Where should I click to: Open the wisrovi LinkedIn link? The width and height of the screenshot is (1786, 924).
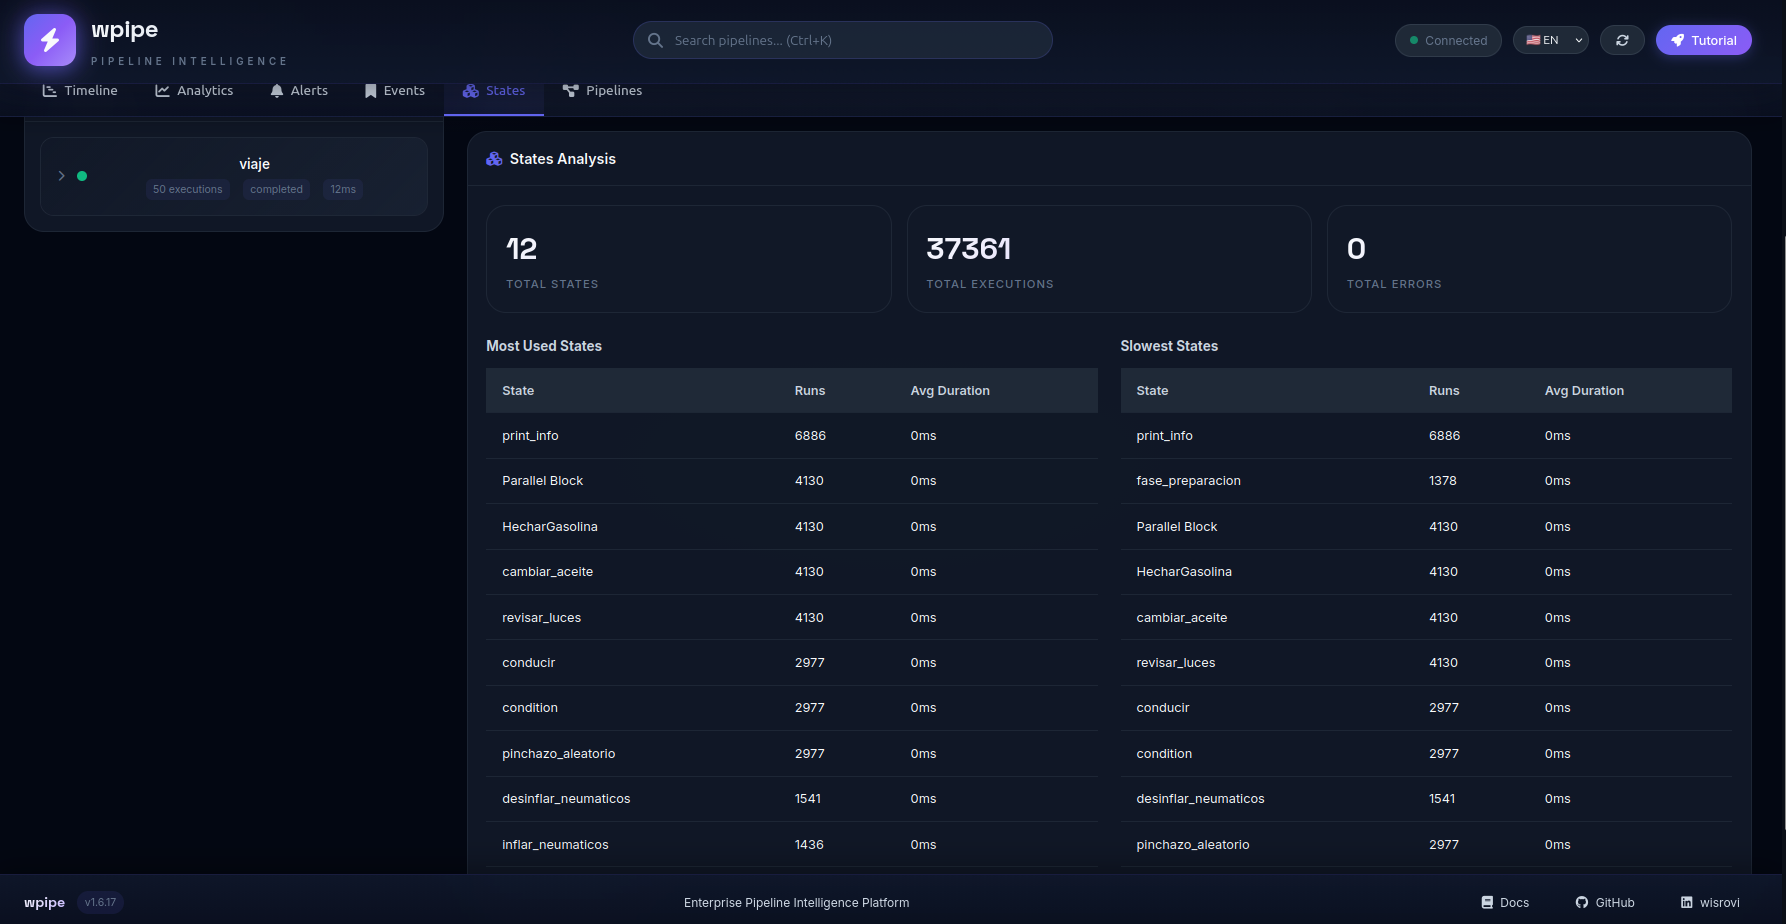(1710, 902)
